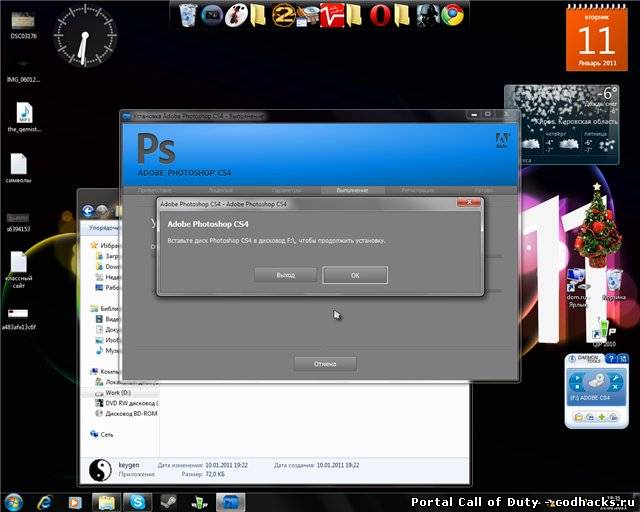Viewport: 640px width, 512px height.
Task: Open the golden number 2 game icon in dock
Action: click(x=283, y=16)
